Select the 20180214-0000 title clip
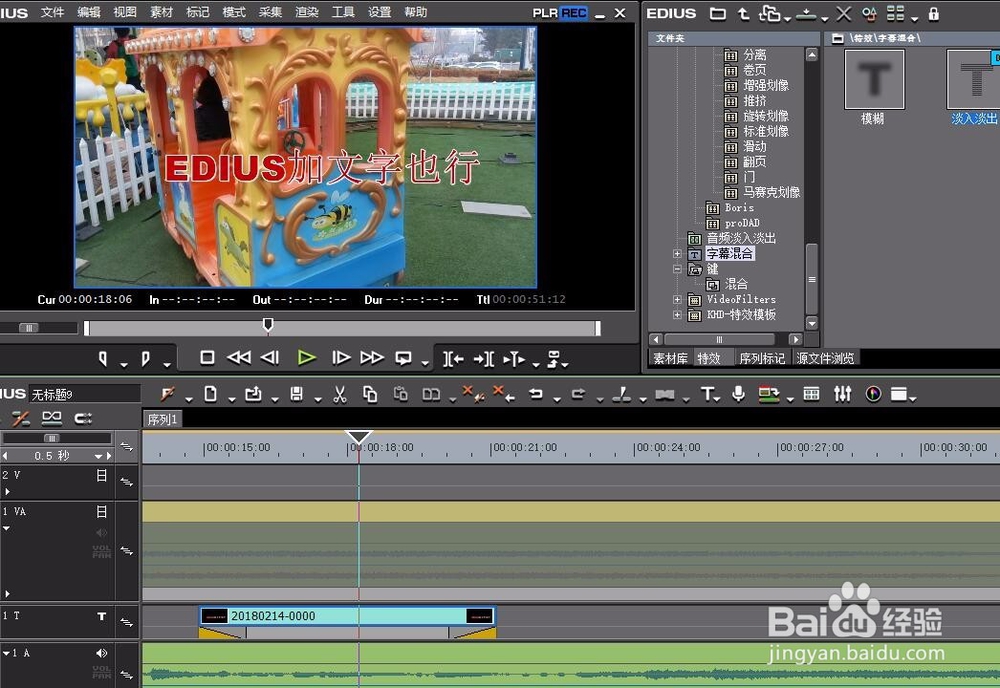Image resolution: width=1000 pixels, height=688 pixels. click(x=348, y=616)
